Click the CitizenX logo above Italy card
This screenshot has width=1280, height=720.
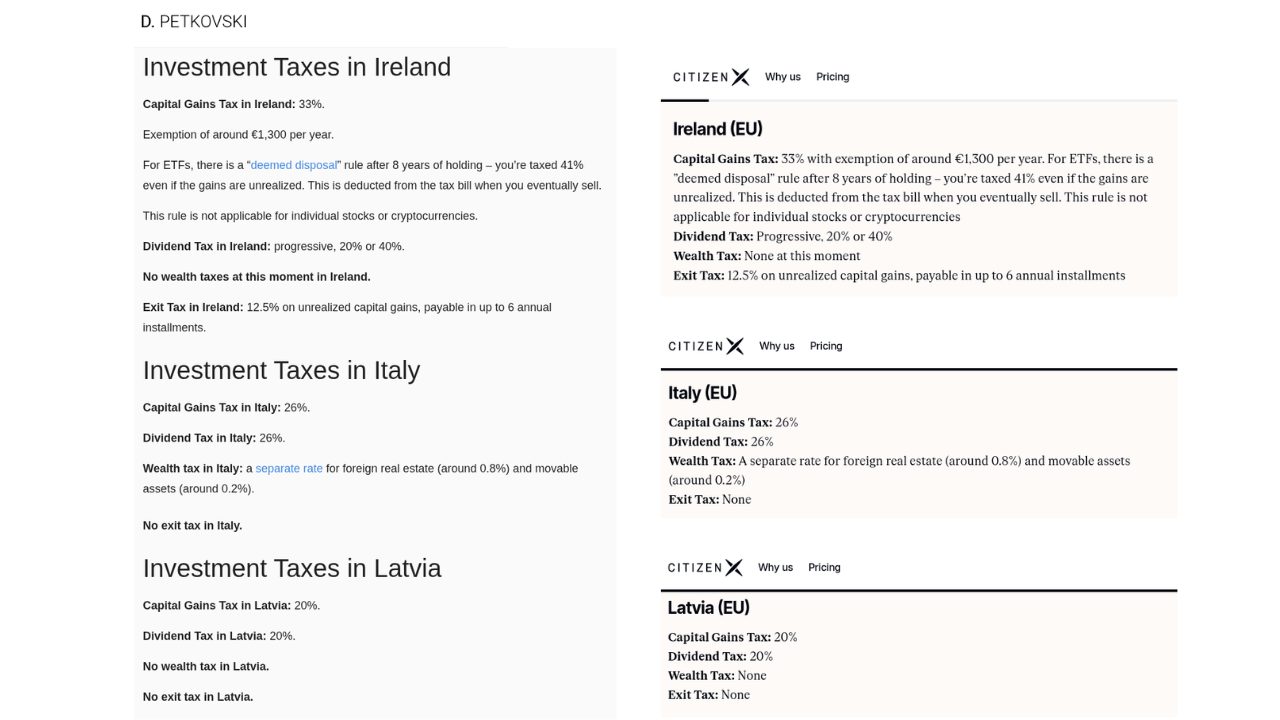[x=706, y=346]
